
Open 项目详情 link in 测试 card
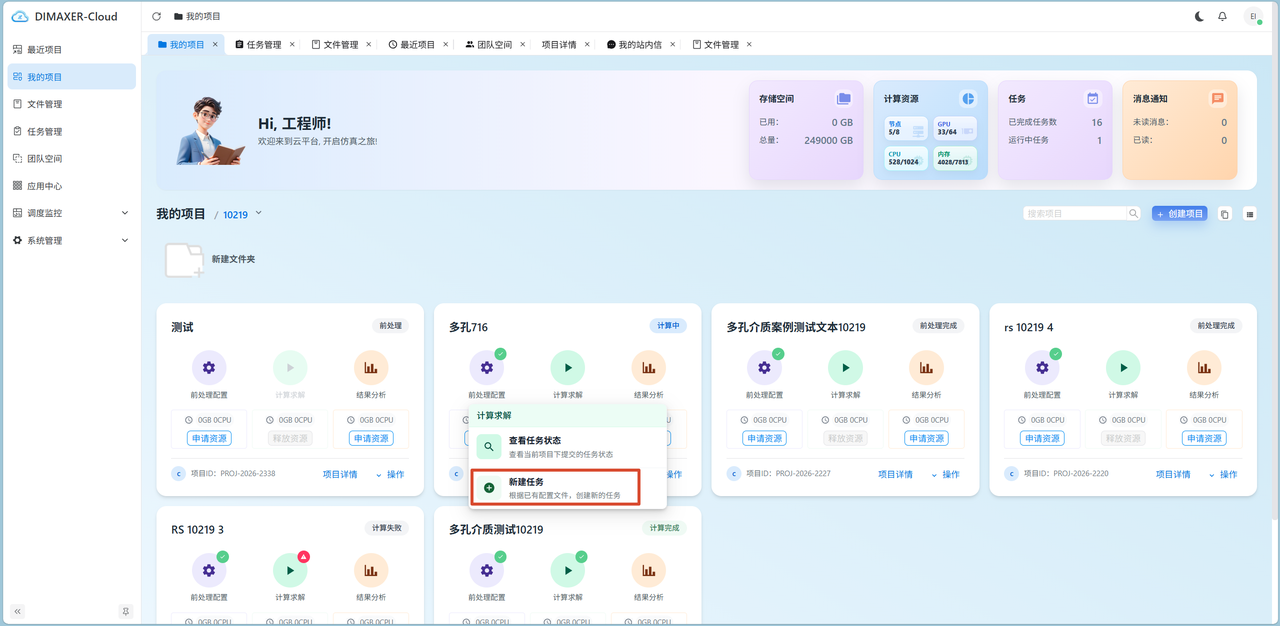[340, 474]
